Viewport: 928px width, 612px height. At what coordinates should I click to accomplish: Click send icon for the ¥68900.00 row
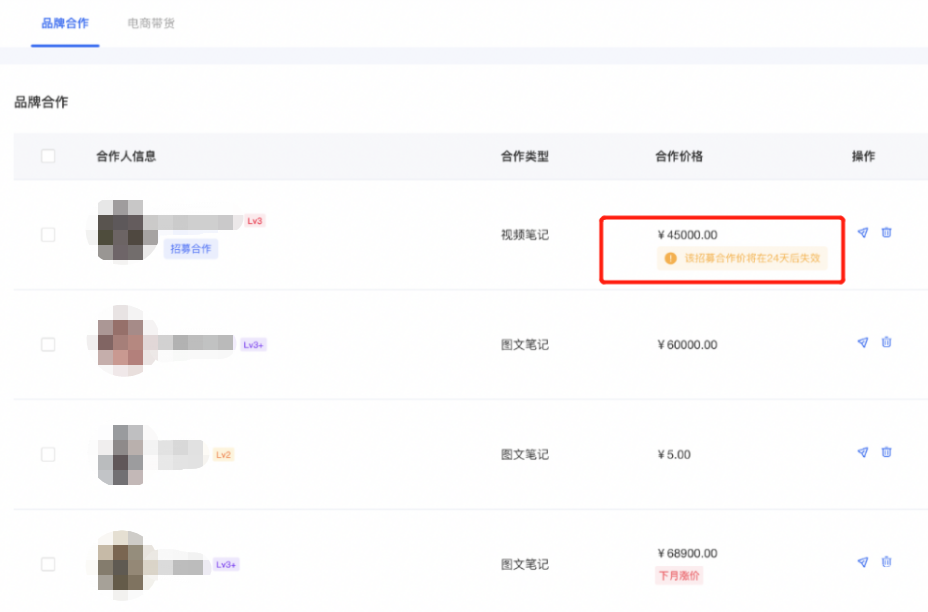tap(862, 563)
